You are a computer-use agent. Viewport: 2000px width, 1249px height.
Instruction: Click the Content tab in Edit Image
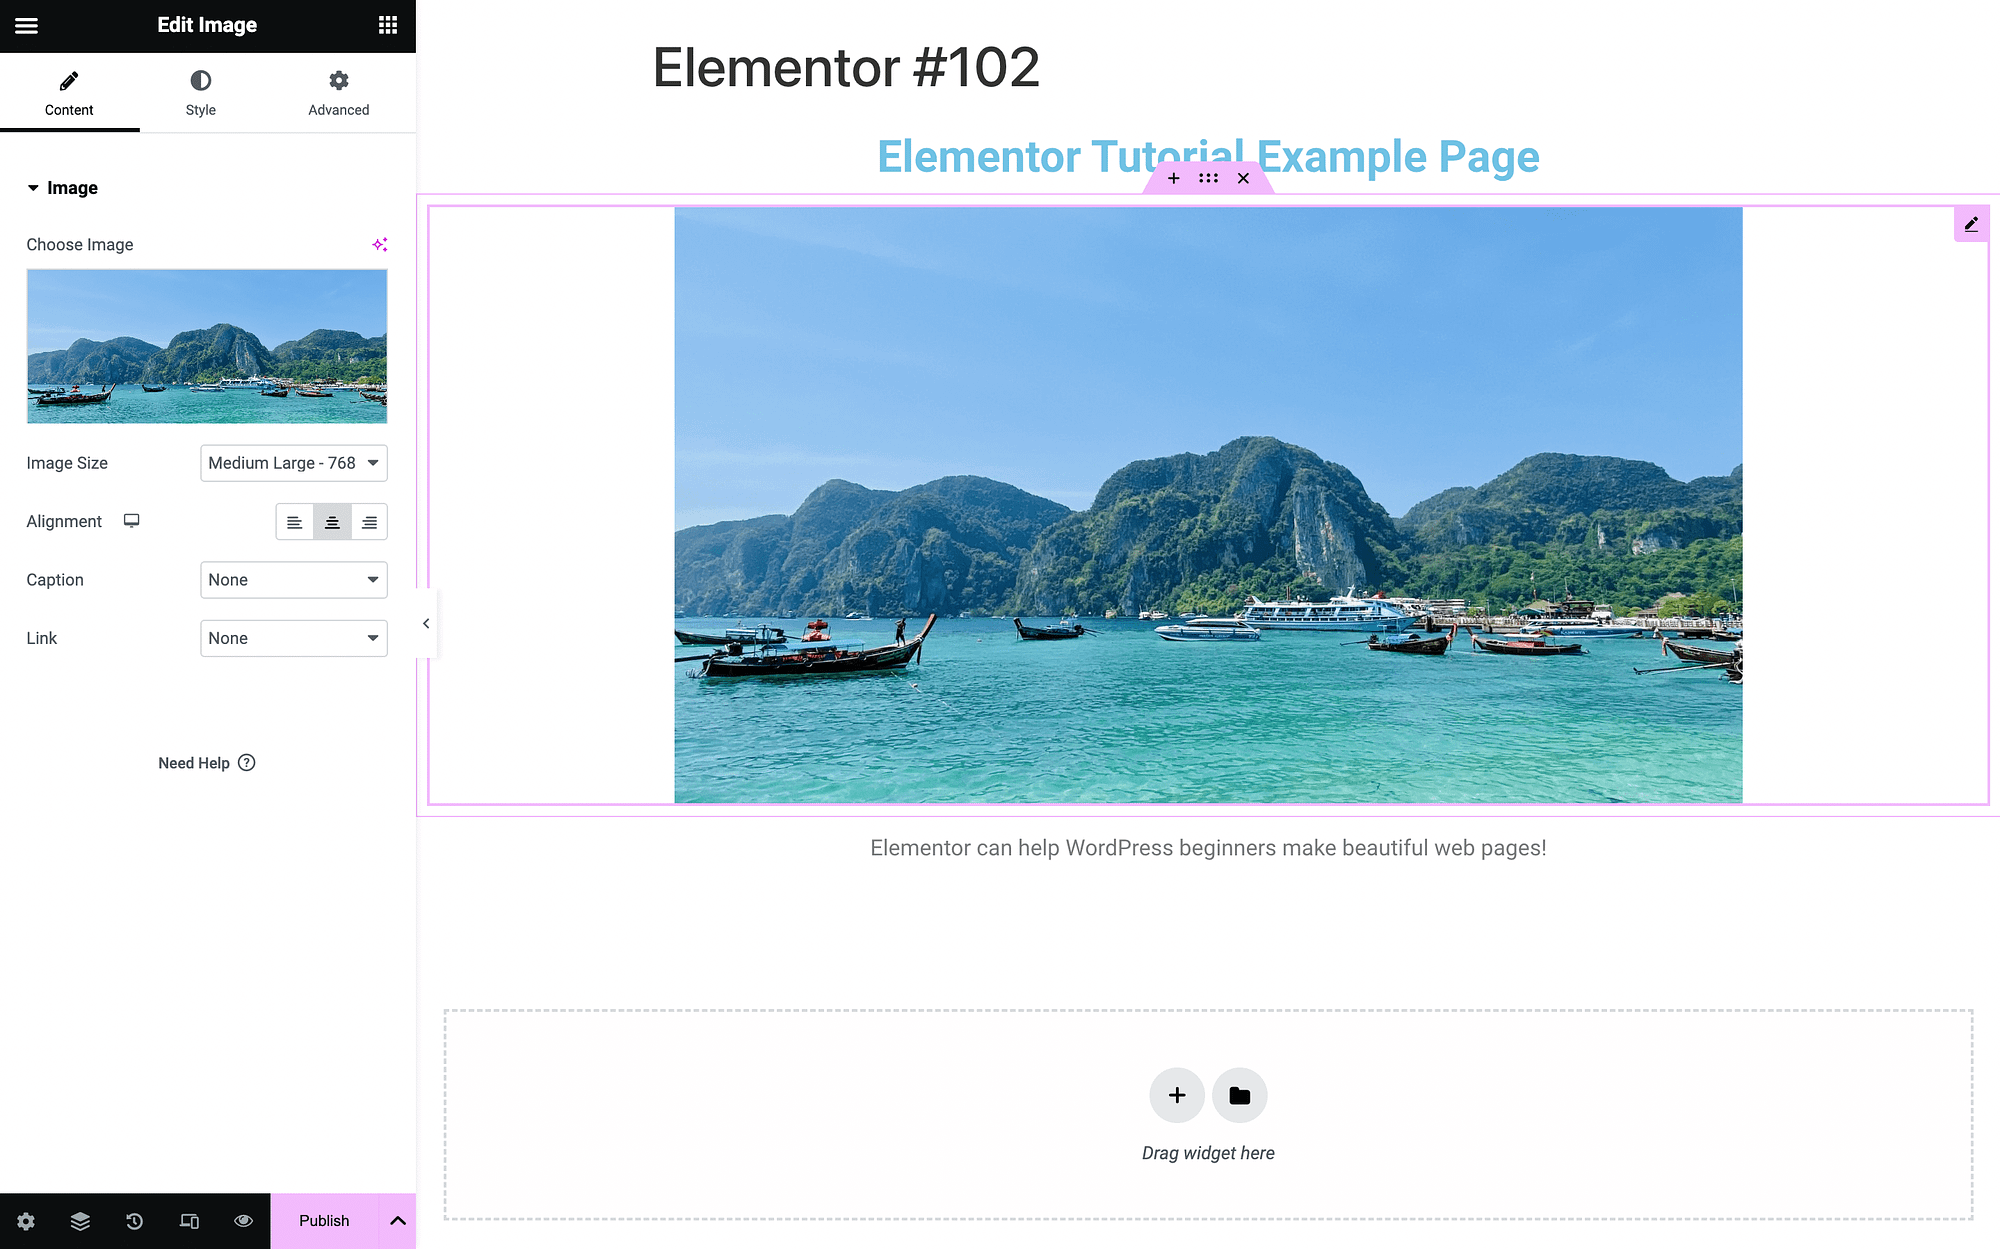click(x=68, y=92)
